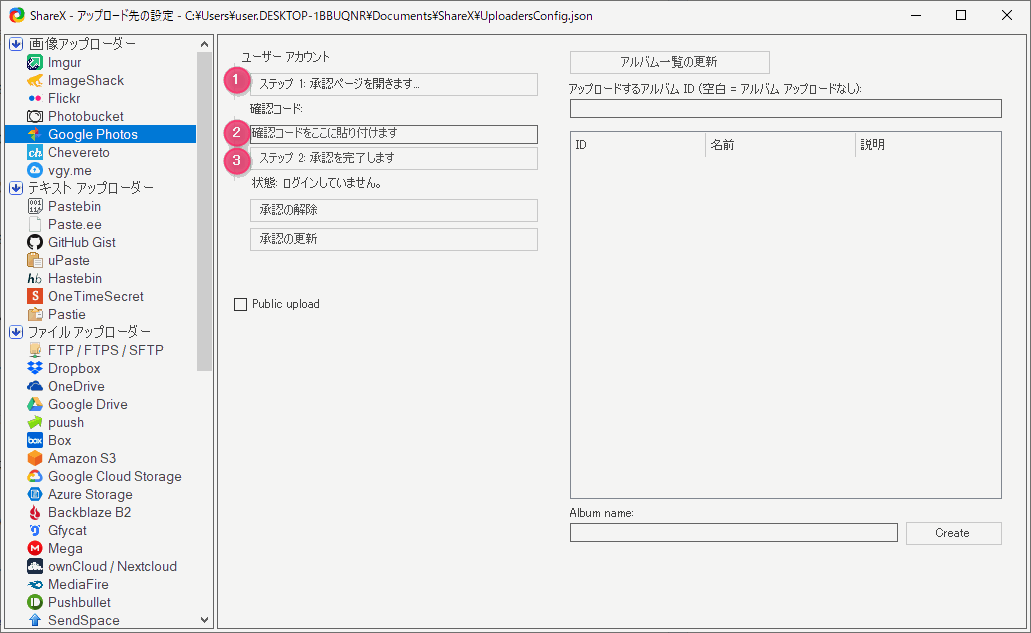Image resolution: width=1031 pixels, height=633 pixels.
Task: Click the FTP / FTPS / SFTP icon
Action: click(x=35, y=350)
